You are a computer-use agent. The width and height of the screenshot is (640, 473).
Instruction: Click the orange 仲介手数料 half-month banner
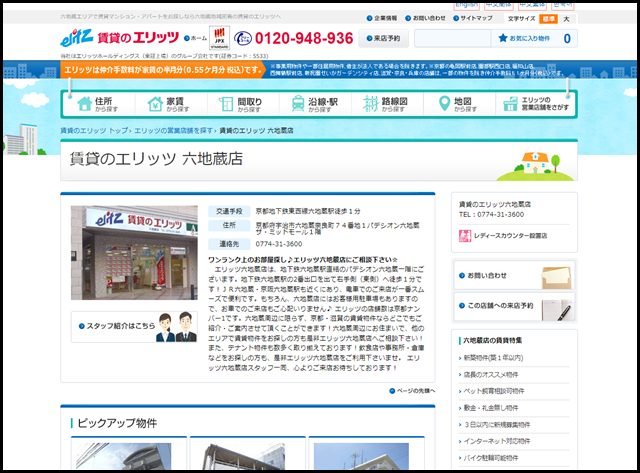click(163, 70)
